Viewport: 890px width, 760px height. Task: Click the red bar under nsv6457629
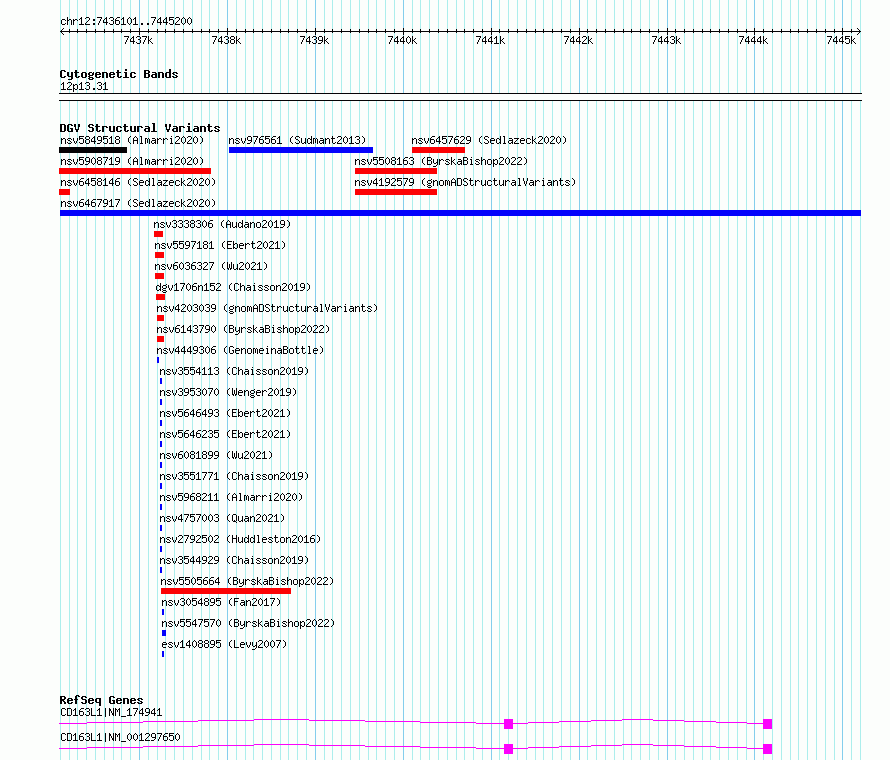438,150
